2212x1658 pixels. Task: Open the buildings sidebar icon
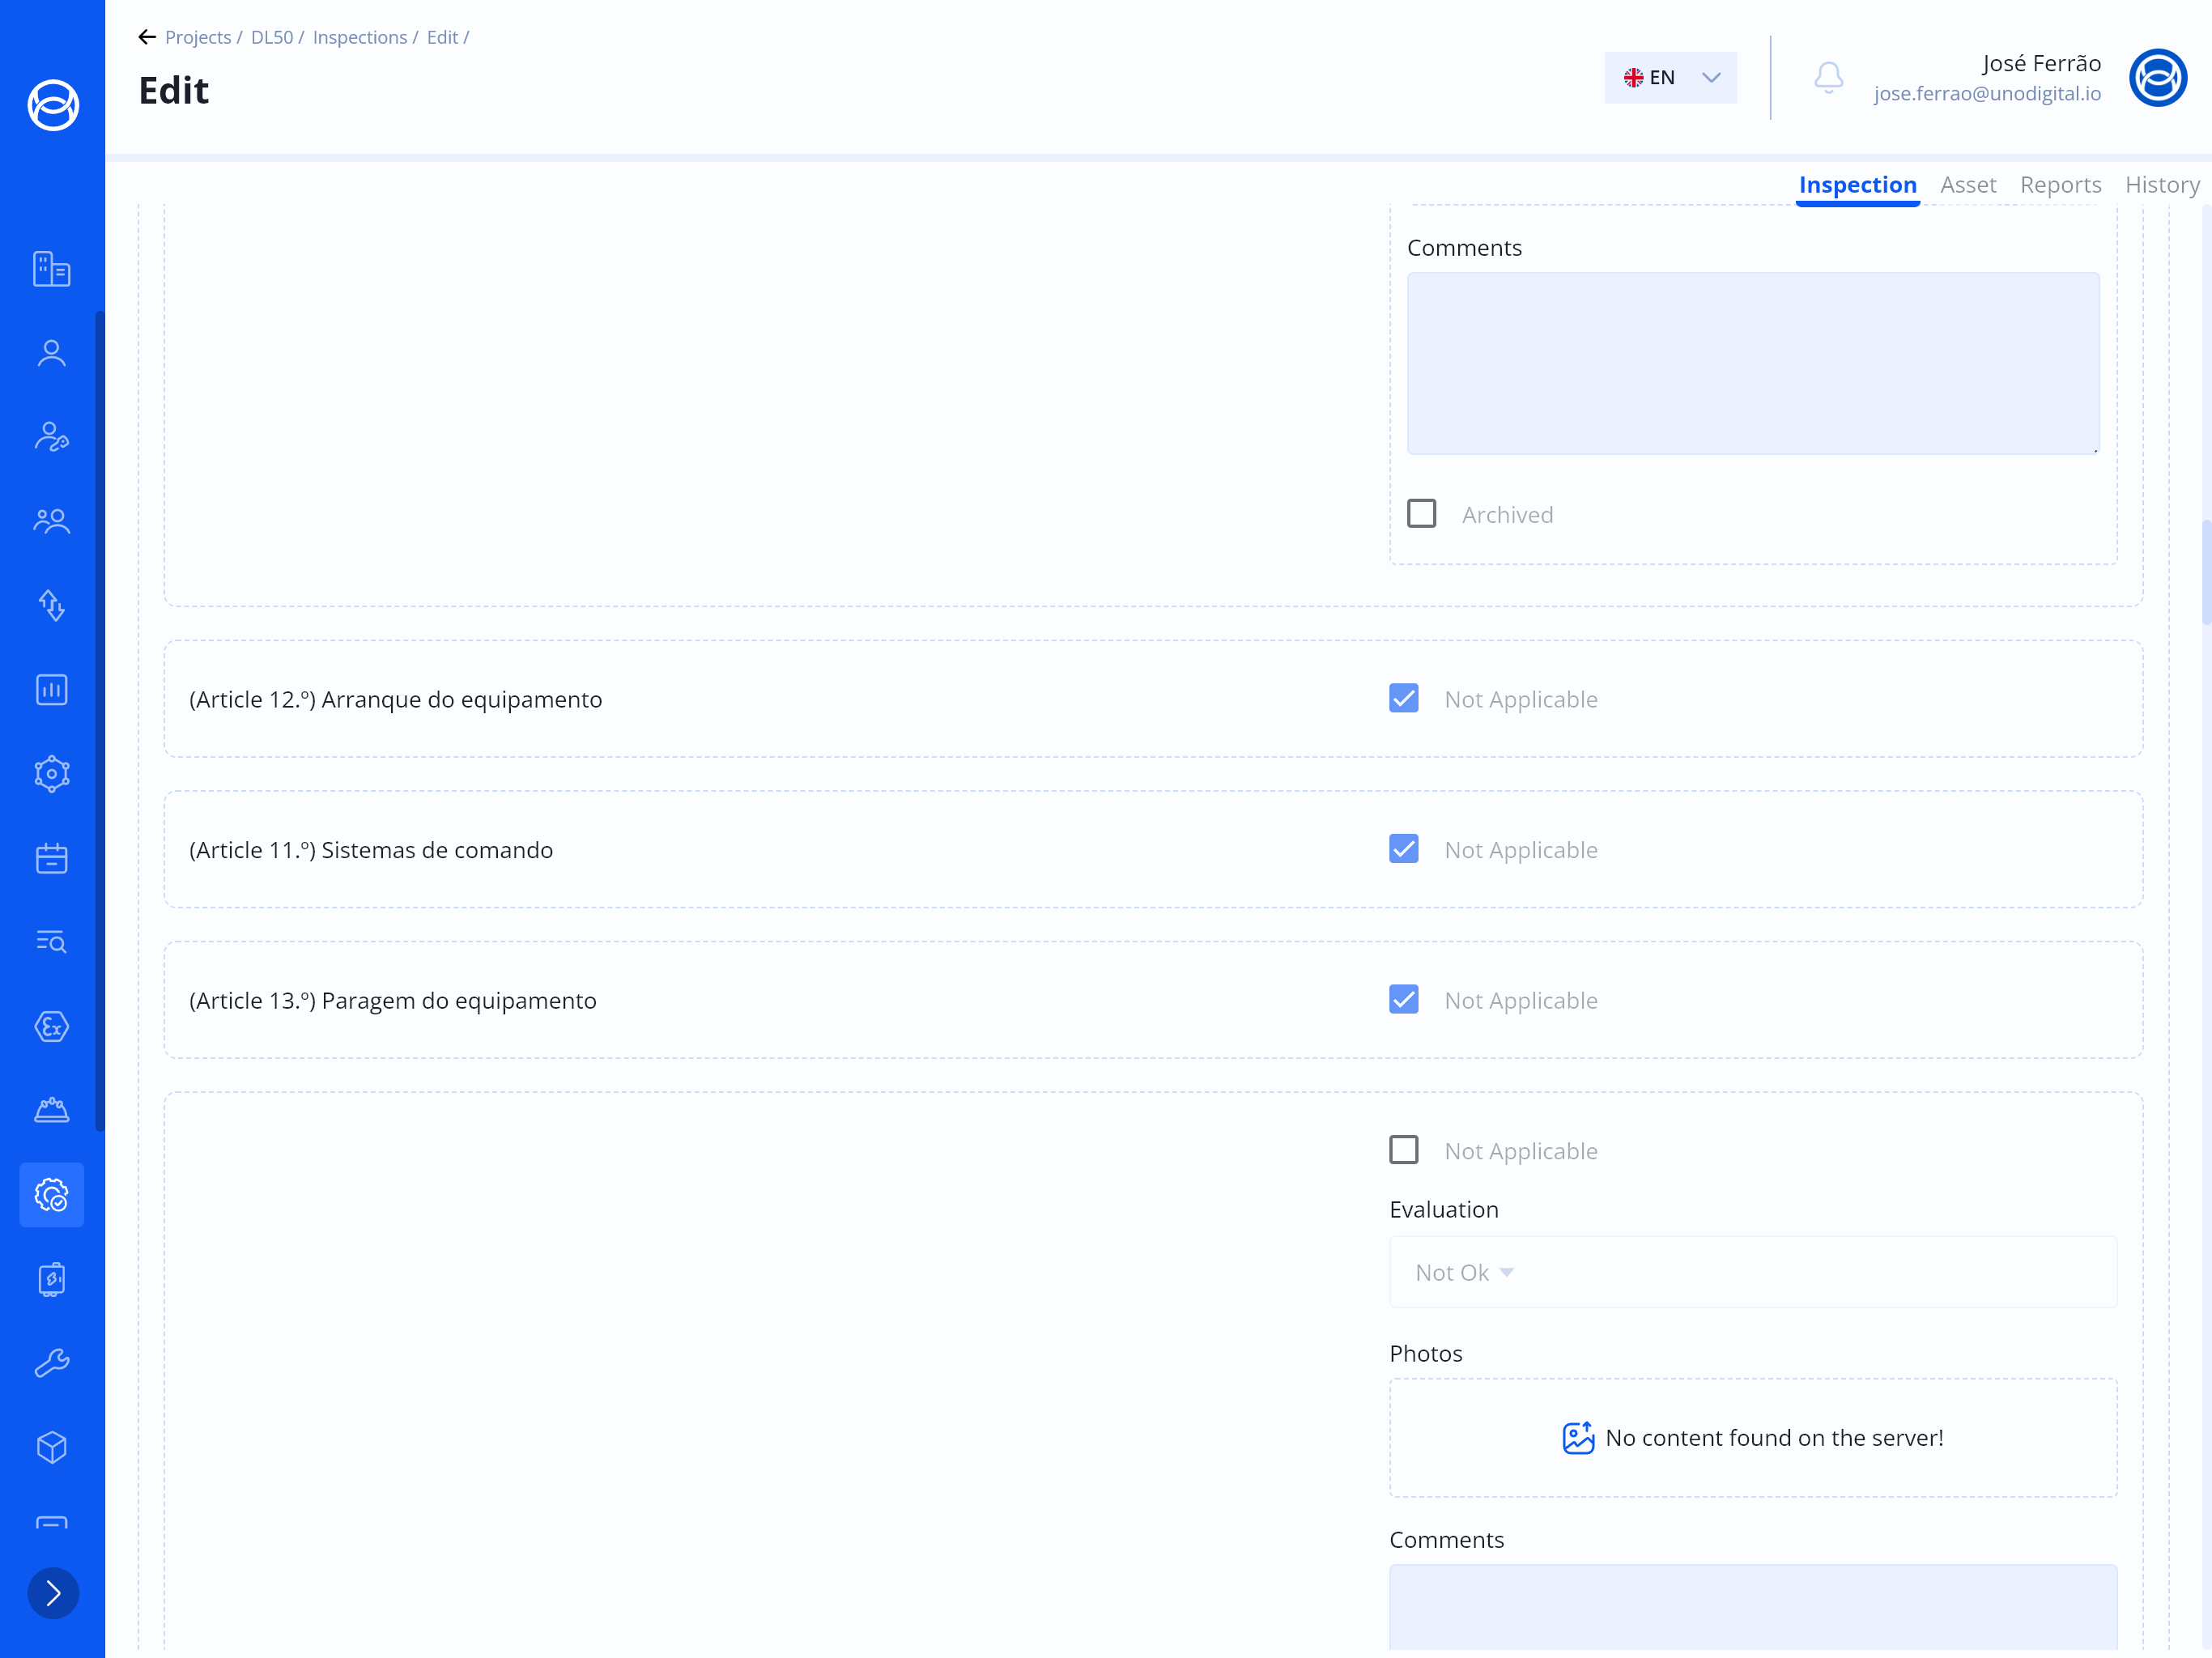coord(52,269)
